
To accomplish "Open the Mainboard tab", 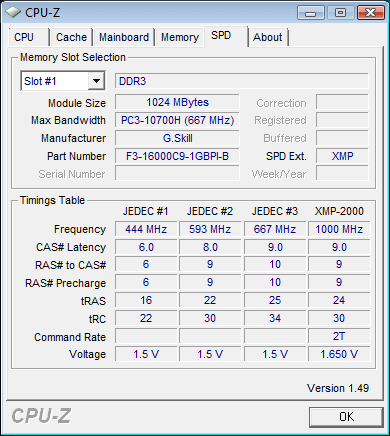I will 124,37.
